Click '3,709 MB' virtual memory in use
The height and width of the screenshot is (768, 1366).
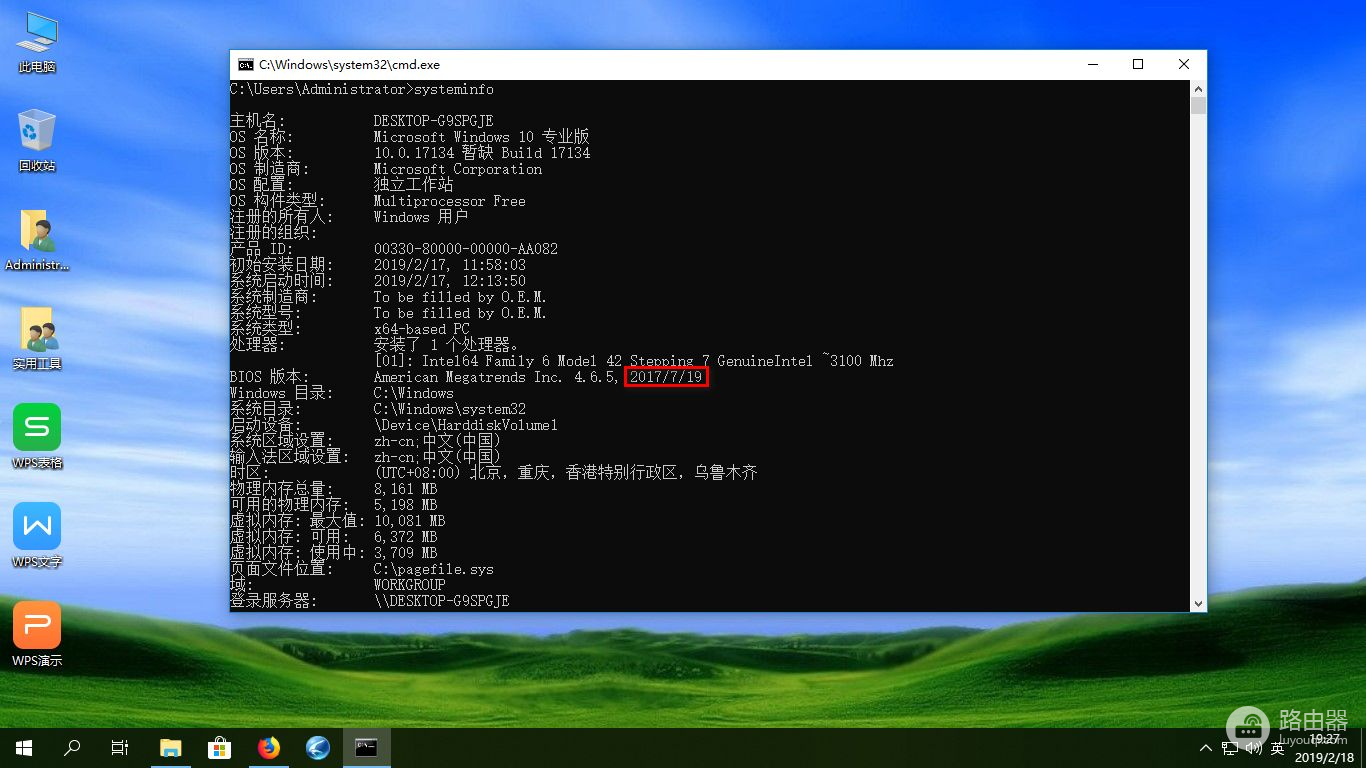pos(405,553)
